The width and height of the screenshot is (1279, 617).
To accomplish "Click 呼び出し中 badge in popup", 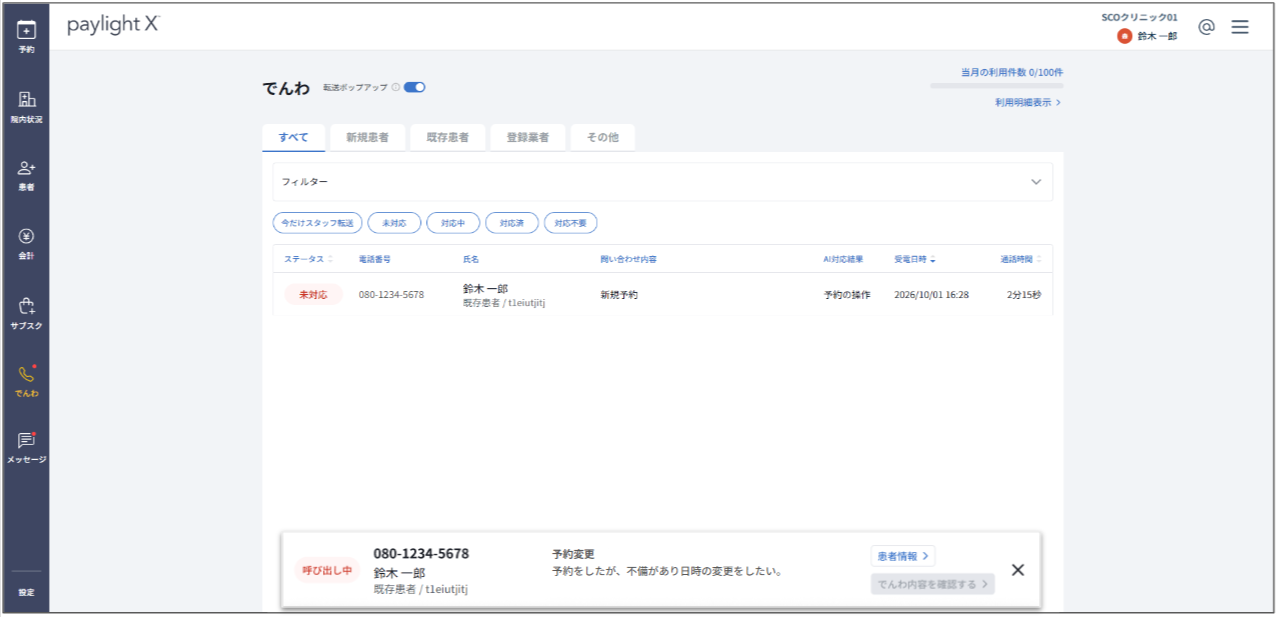I will pyautogui.click(x=327, y=570).
